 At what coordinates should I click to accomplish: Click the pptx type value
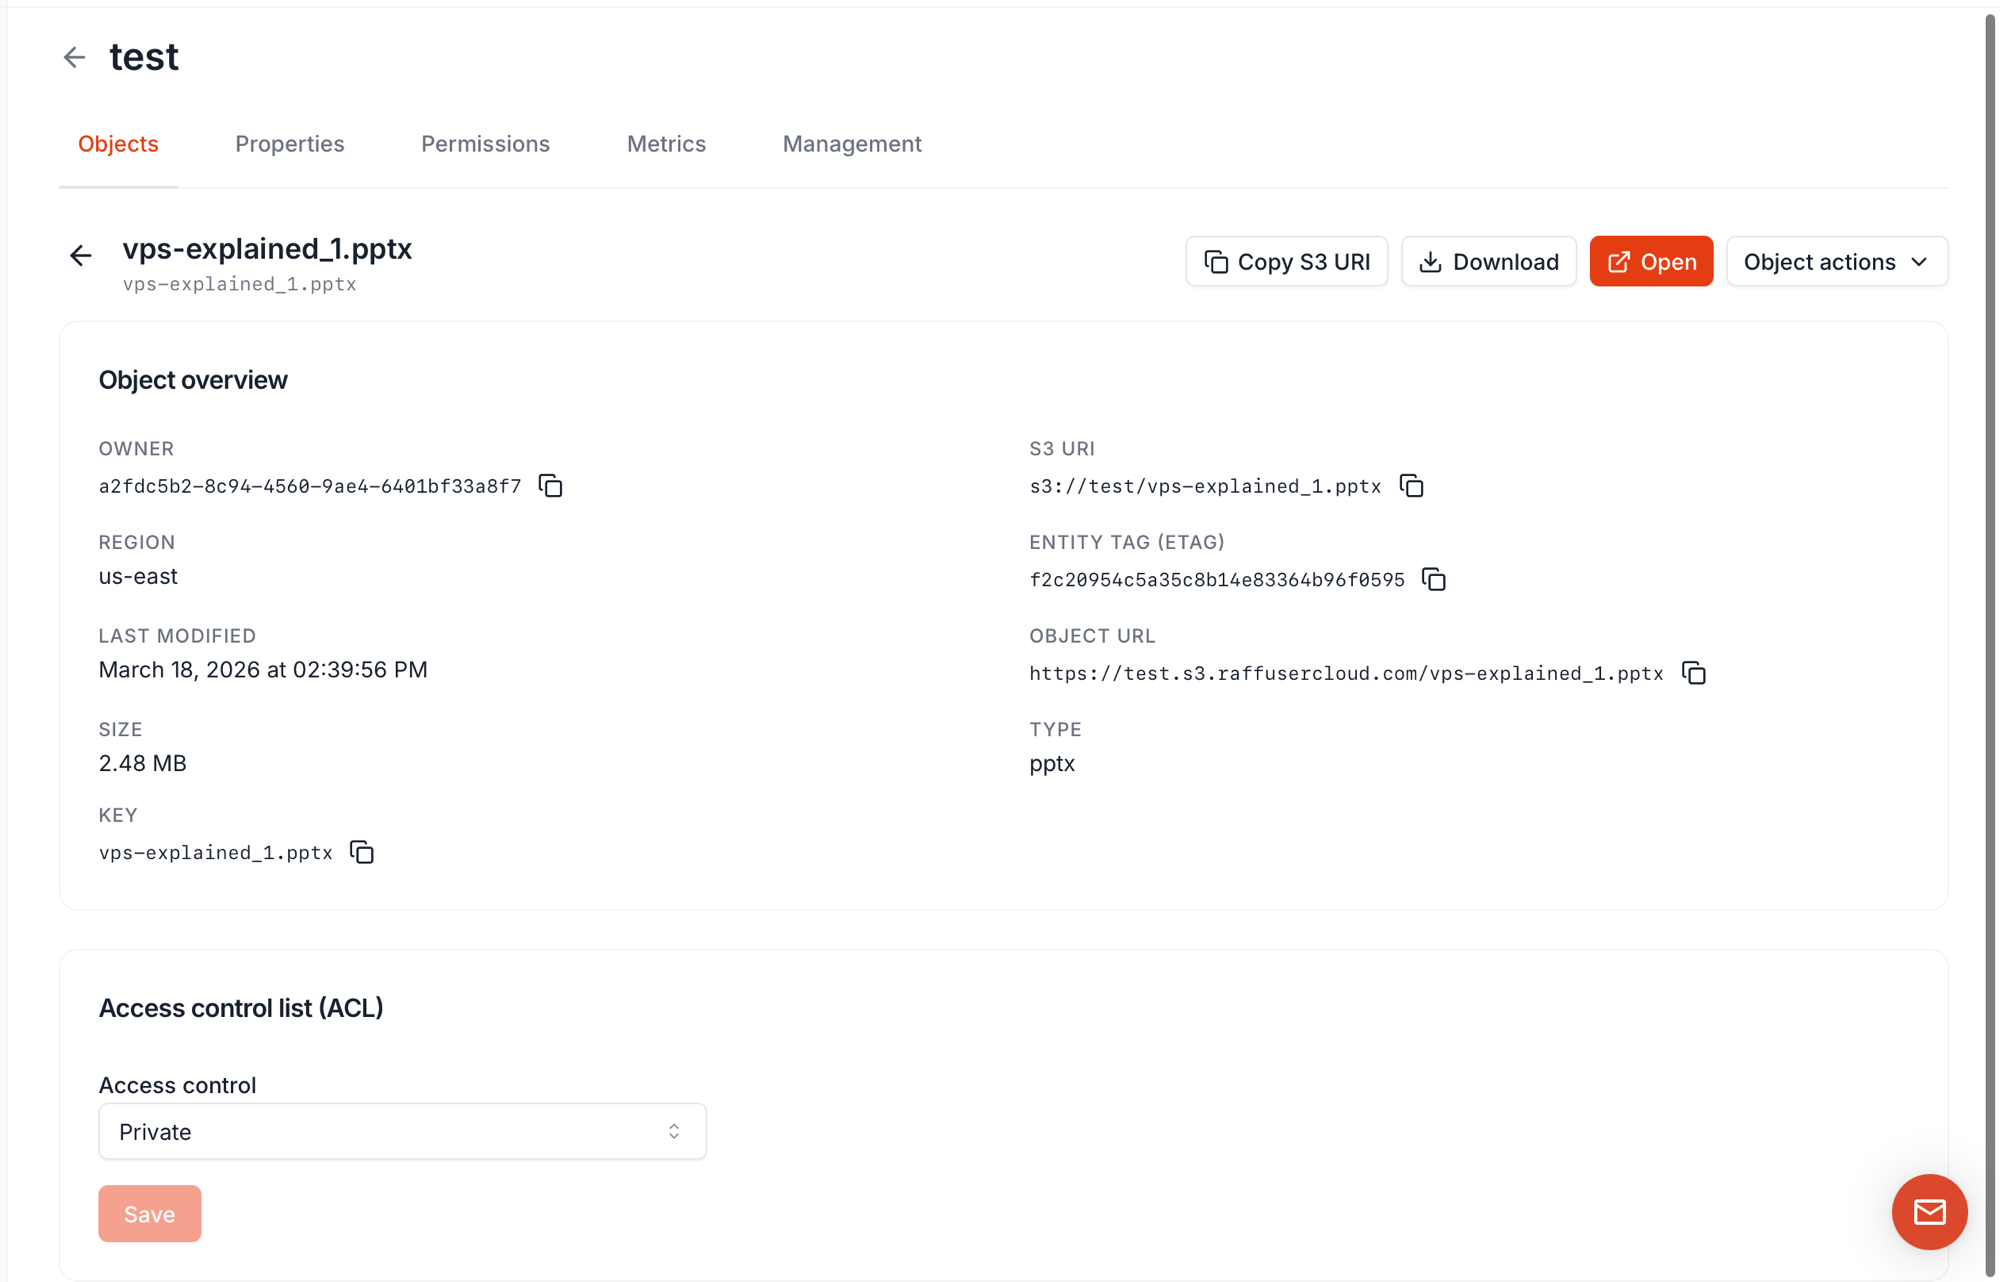coord(1052,764)
